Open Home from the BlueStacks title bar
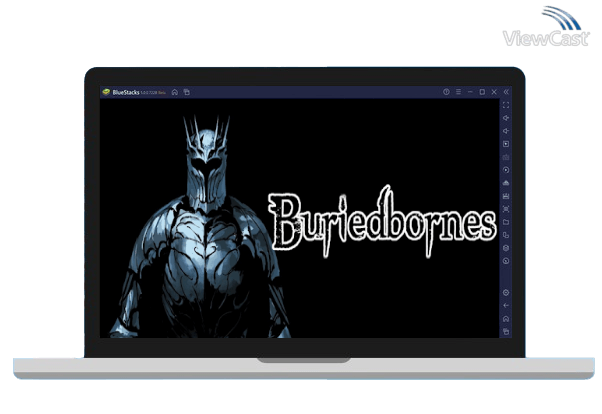602x414 pixels. coord(175,92)
